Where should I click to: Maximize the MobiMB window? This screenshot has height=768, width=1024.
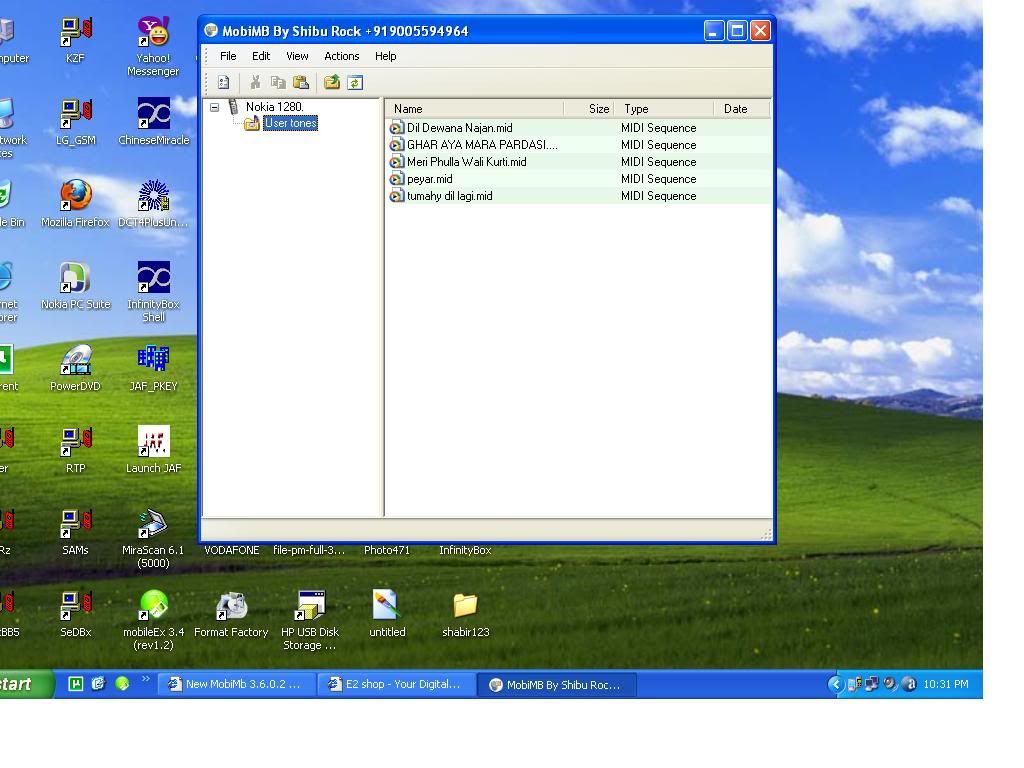point(737,31)
